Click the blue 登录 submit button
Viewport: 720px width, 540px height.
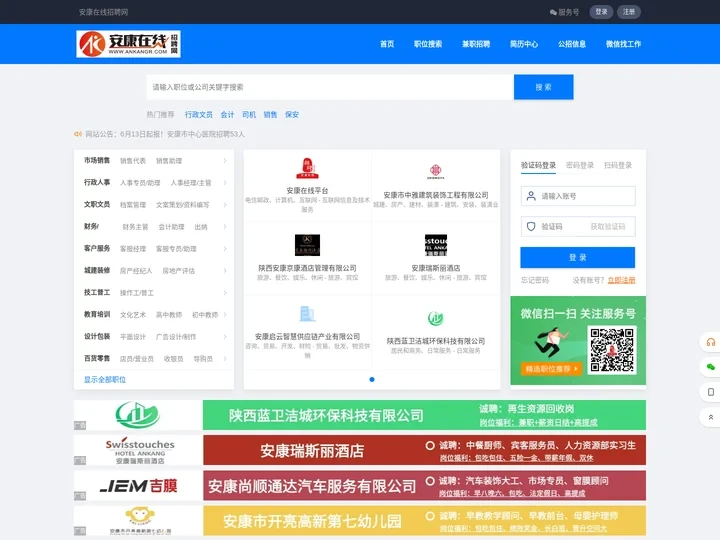tap(578, 257)
